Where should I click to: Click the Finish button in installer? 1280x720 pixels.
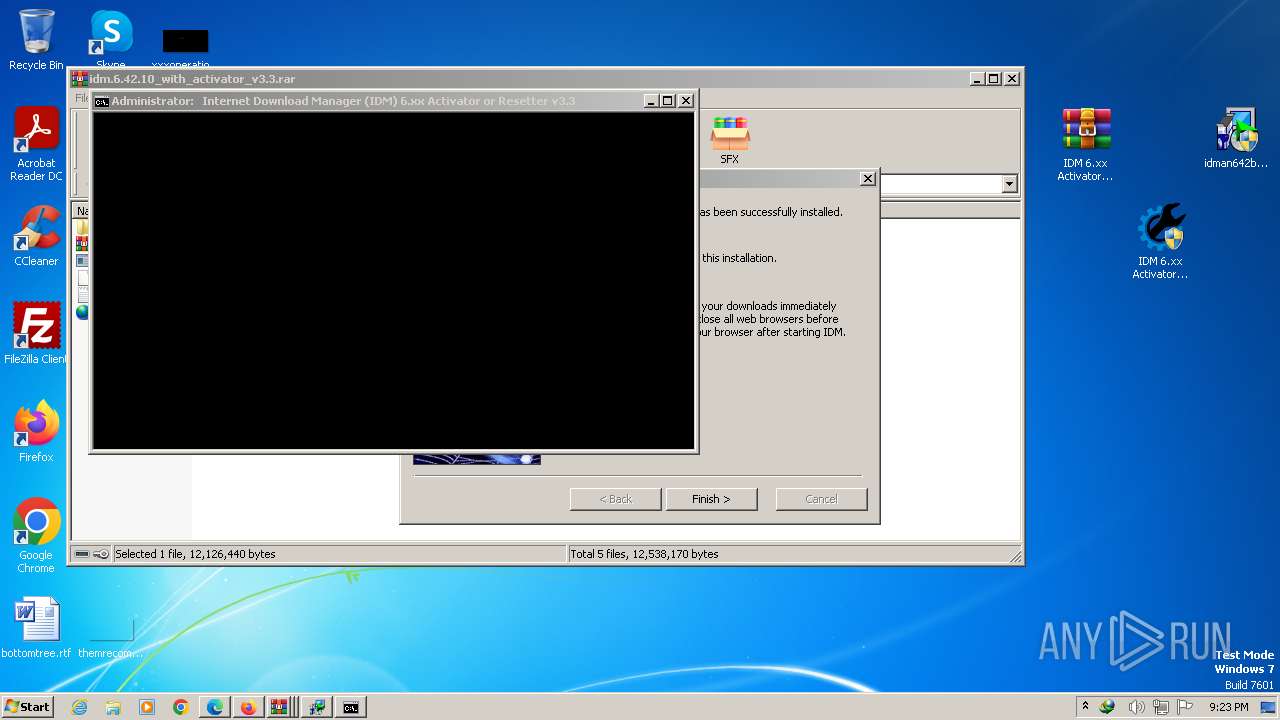pyautogui.click(x=711, y=499)
